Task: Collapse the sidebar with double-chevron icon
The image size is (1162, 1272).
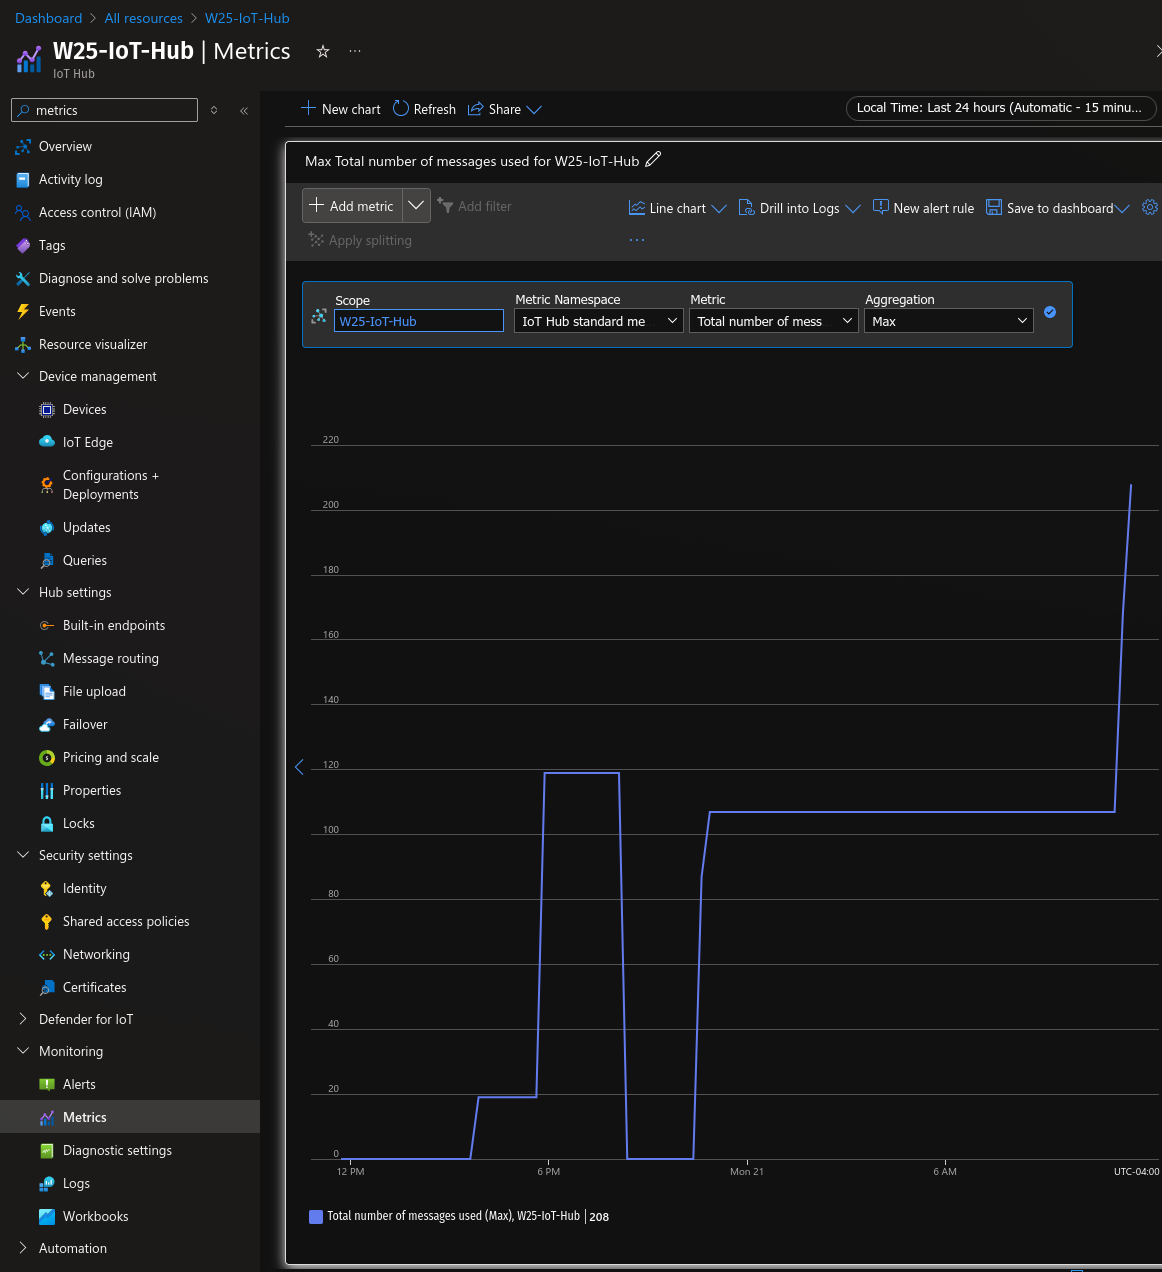Action: [x=244, y=111]
